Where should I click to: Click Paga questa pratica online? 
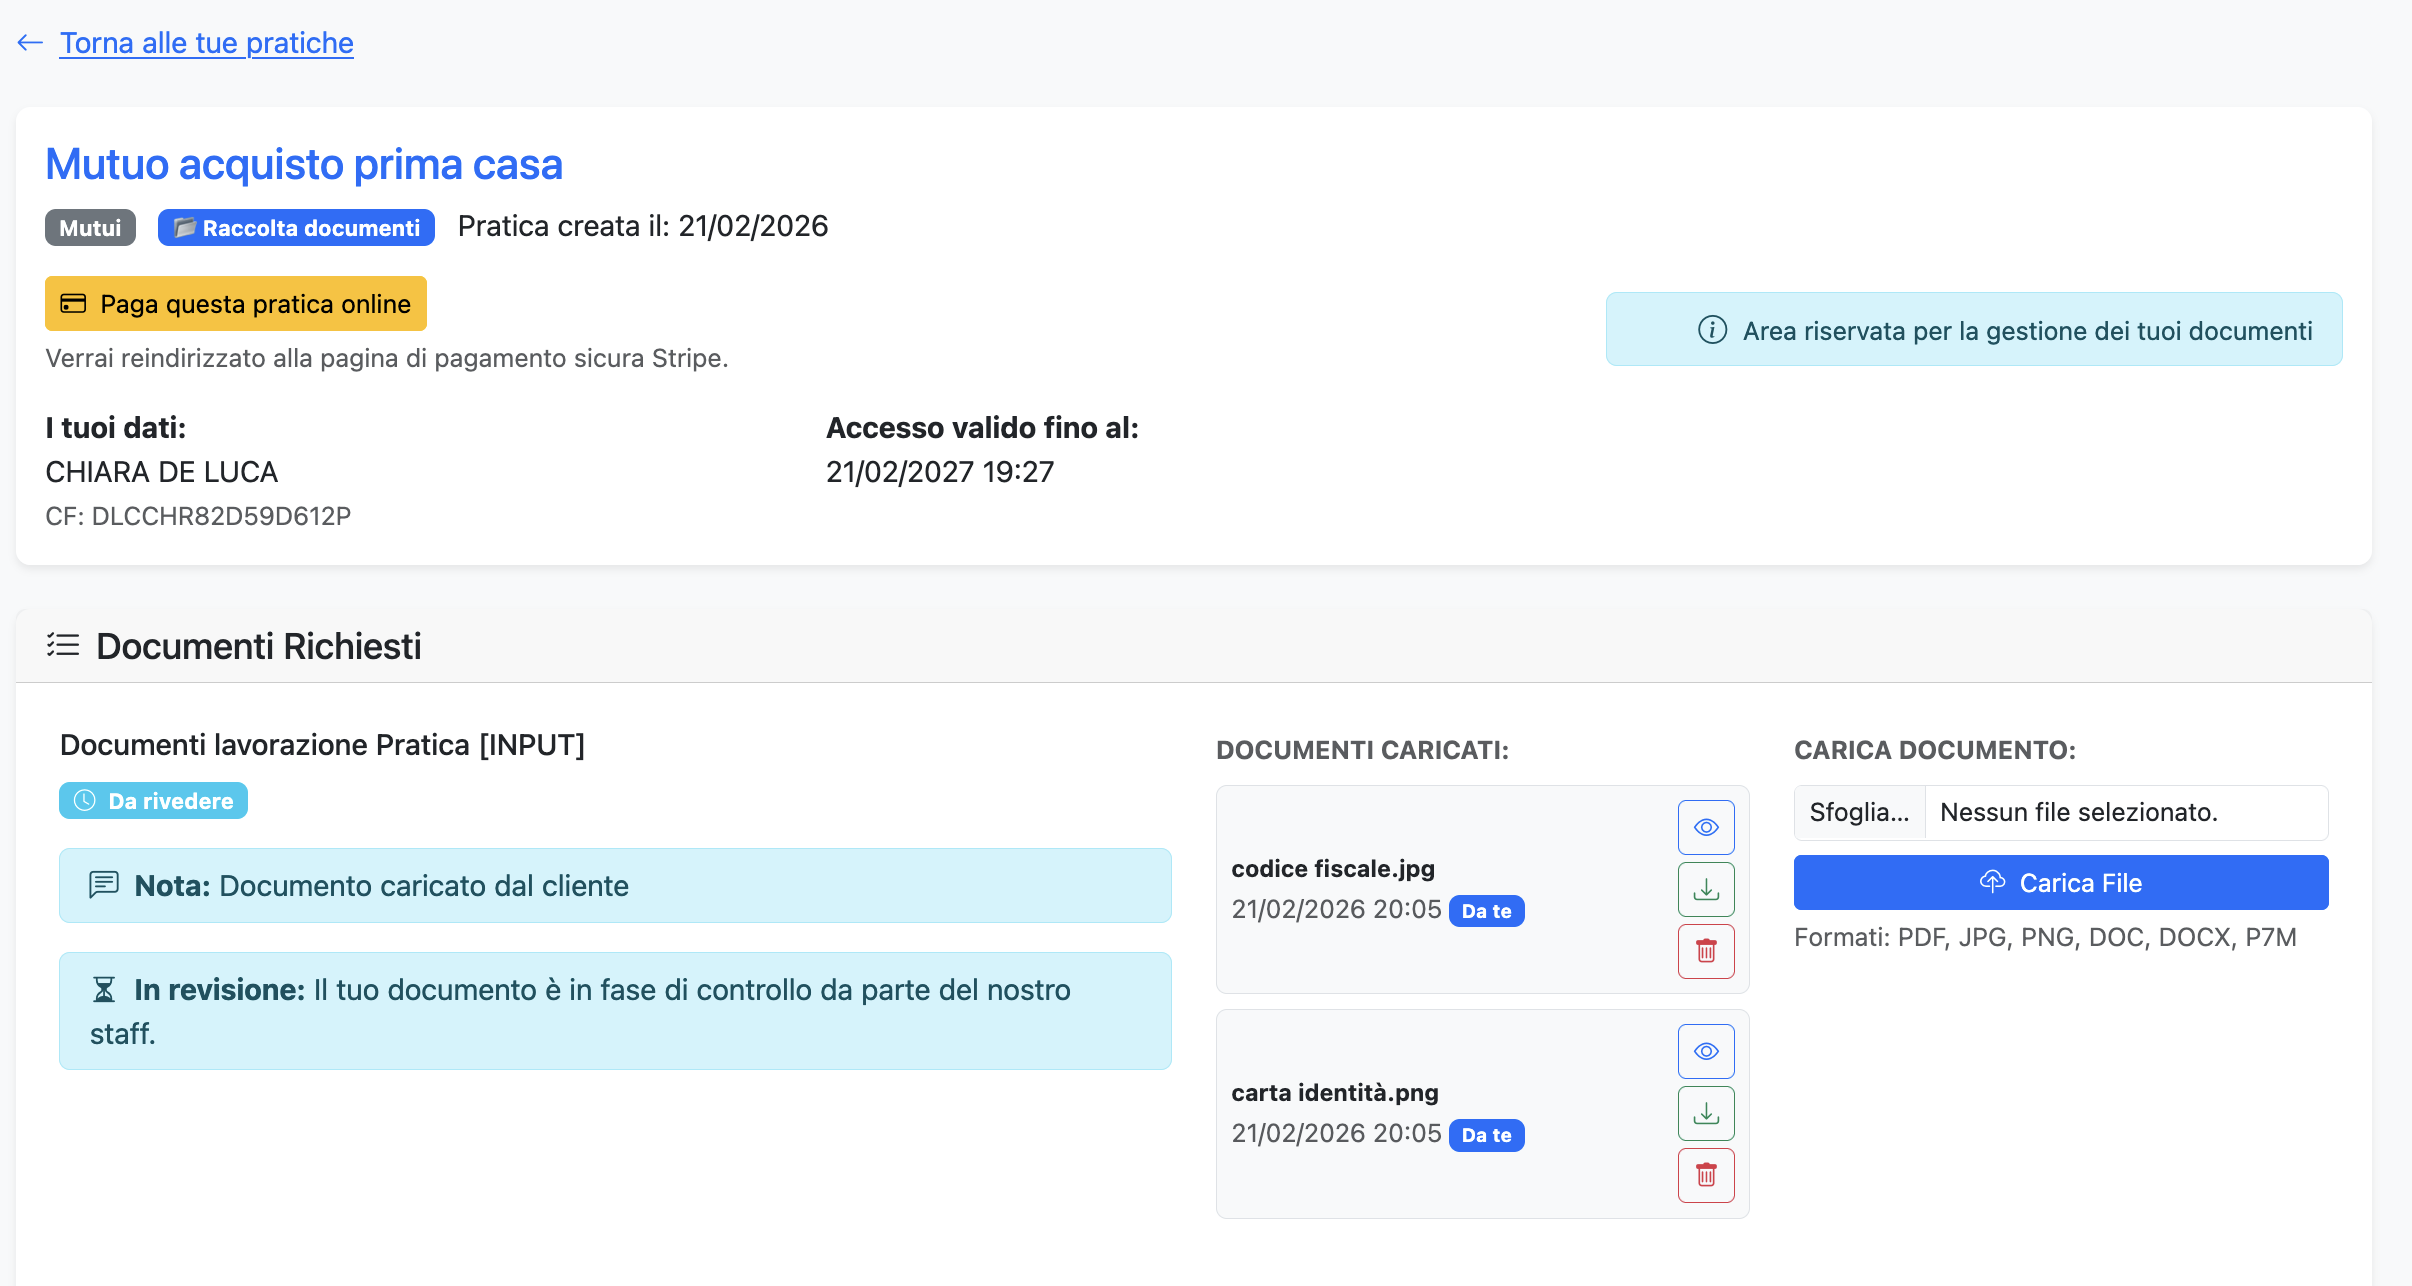tap(235, 303)
